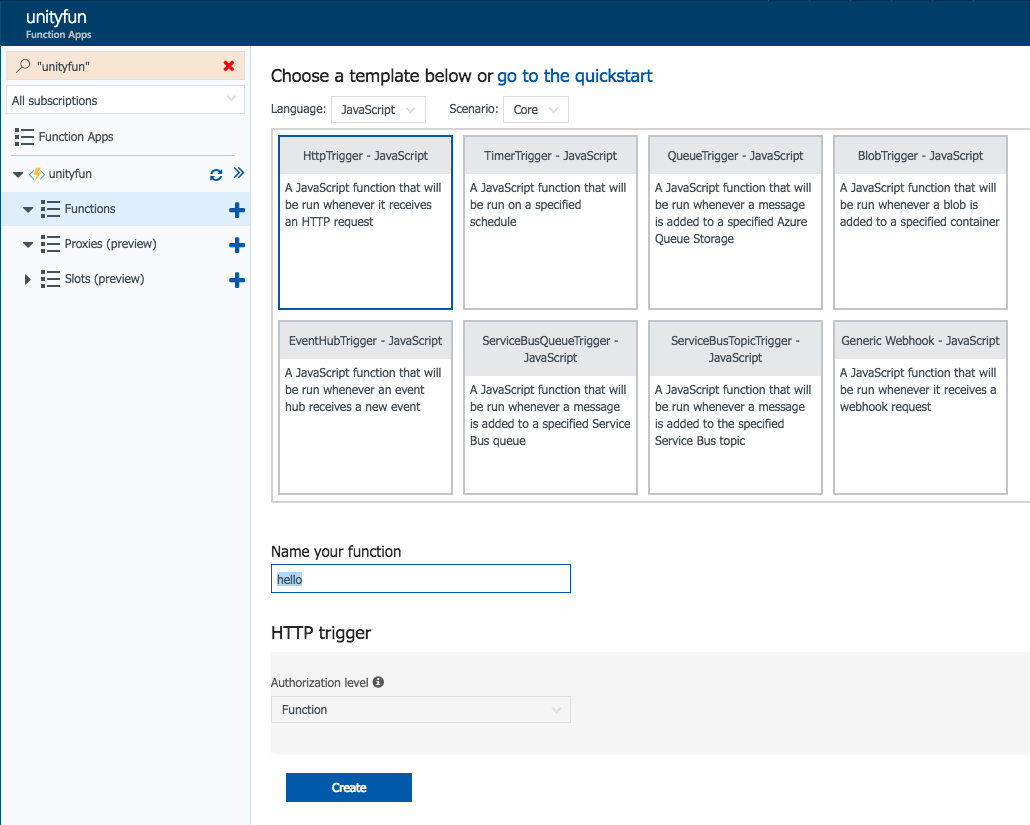Refresh the unityfun function app

point(216,174)
